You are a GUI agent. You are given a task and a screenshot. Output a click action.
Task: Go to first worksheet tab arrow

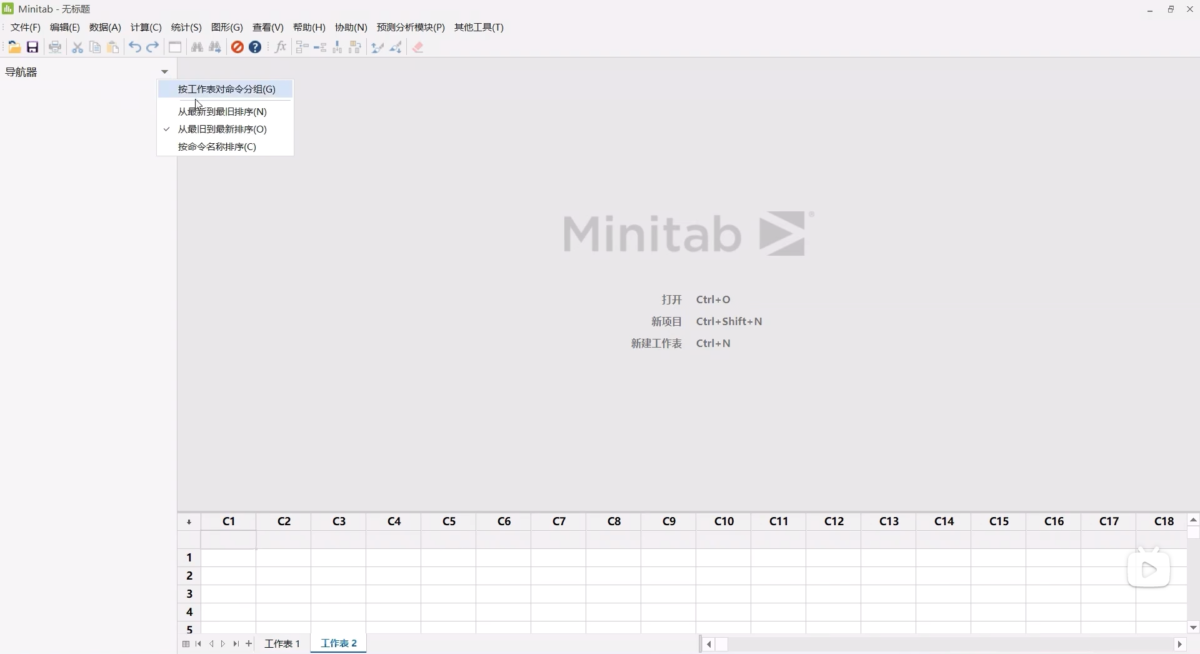tap(198, 644)
